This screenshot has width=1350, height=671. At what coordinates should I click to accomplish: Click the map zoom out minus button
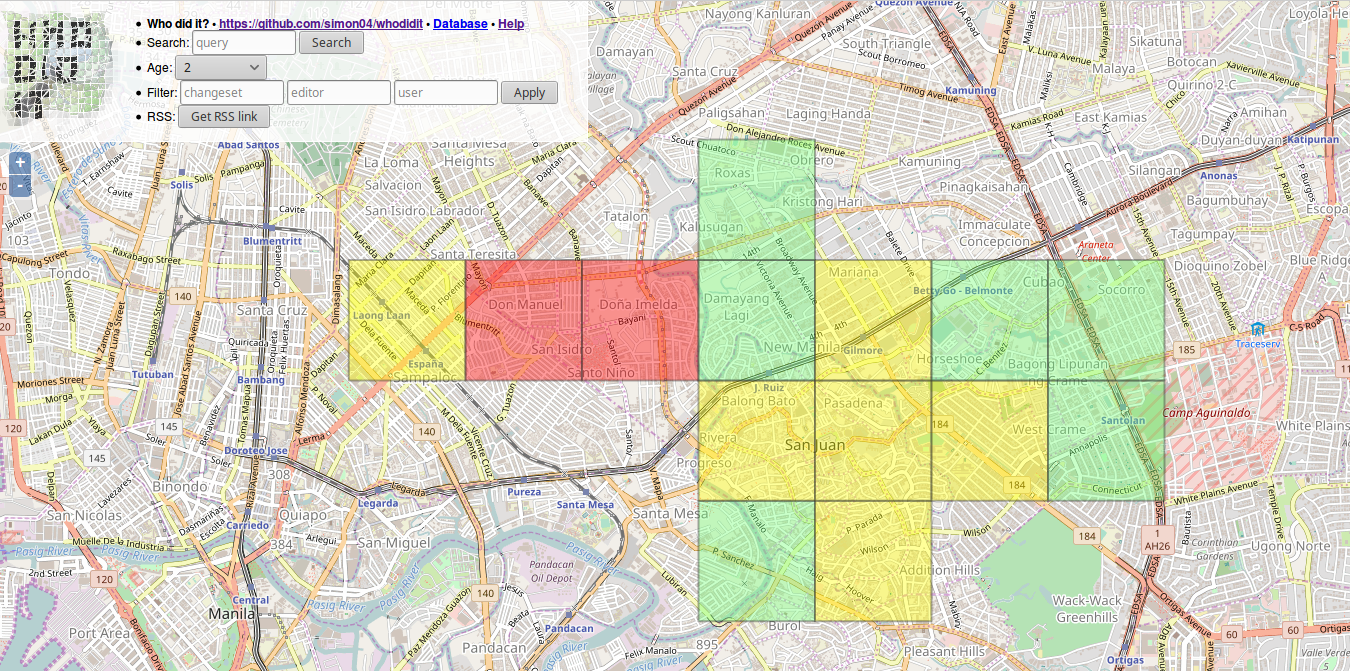pos(20,185)
